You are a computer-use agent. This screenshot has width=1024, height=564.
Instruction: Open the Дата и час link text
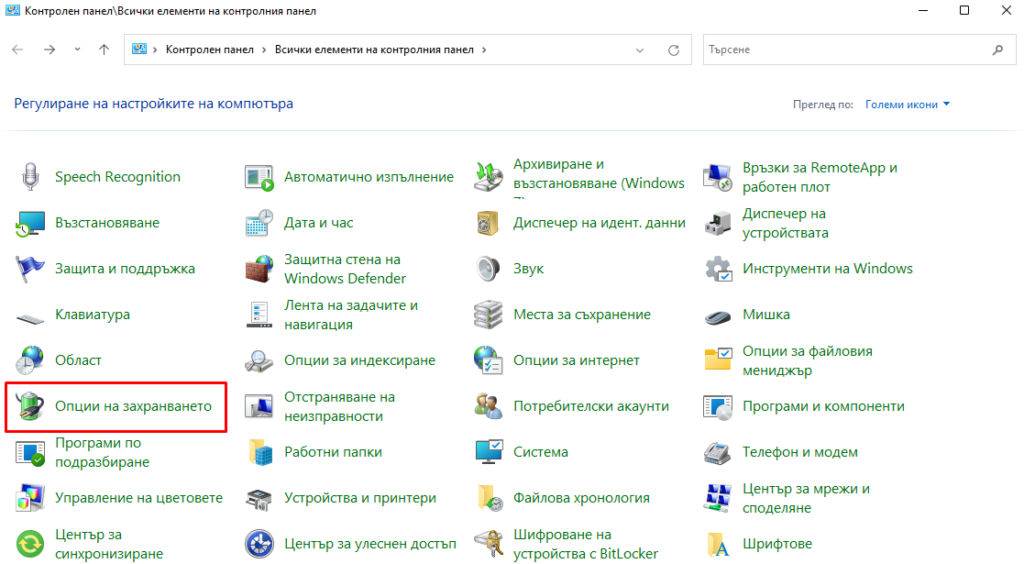[x=319, y=223]
